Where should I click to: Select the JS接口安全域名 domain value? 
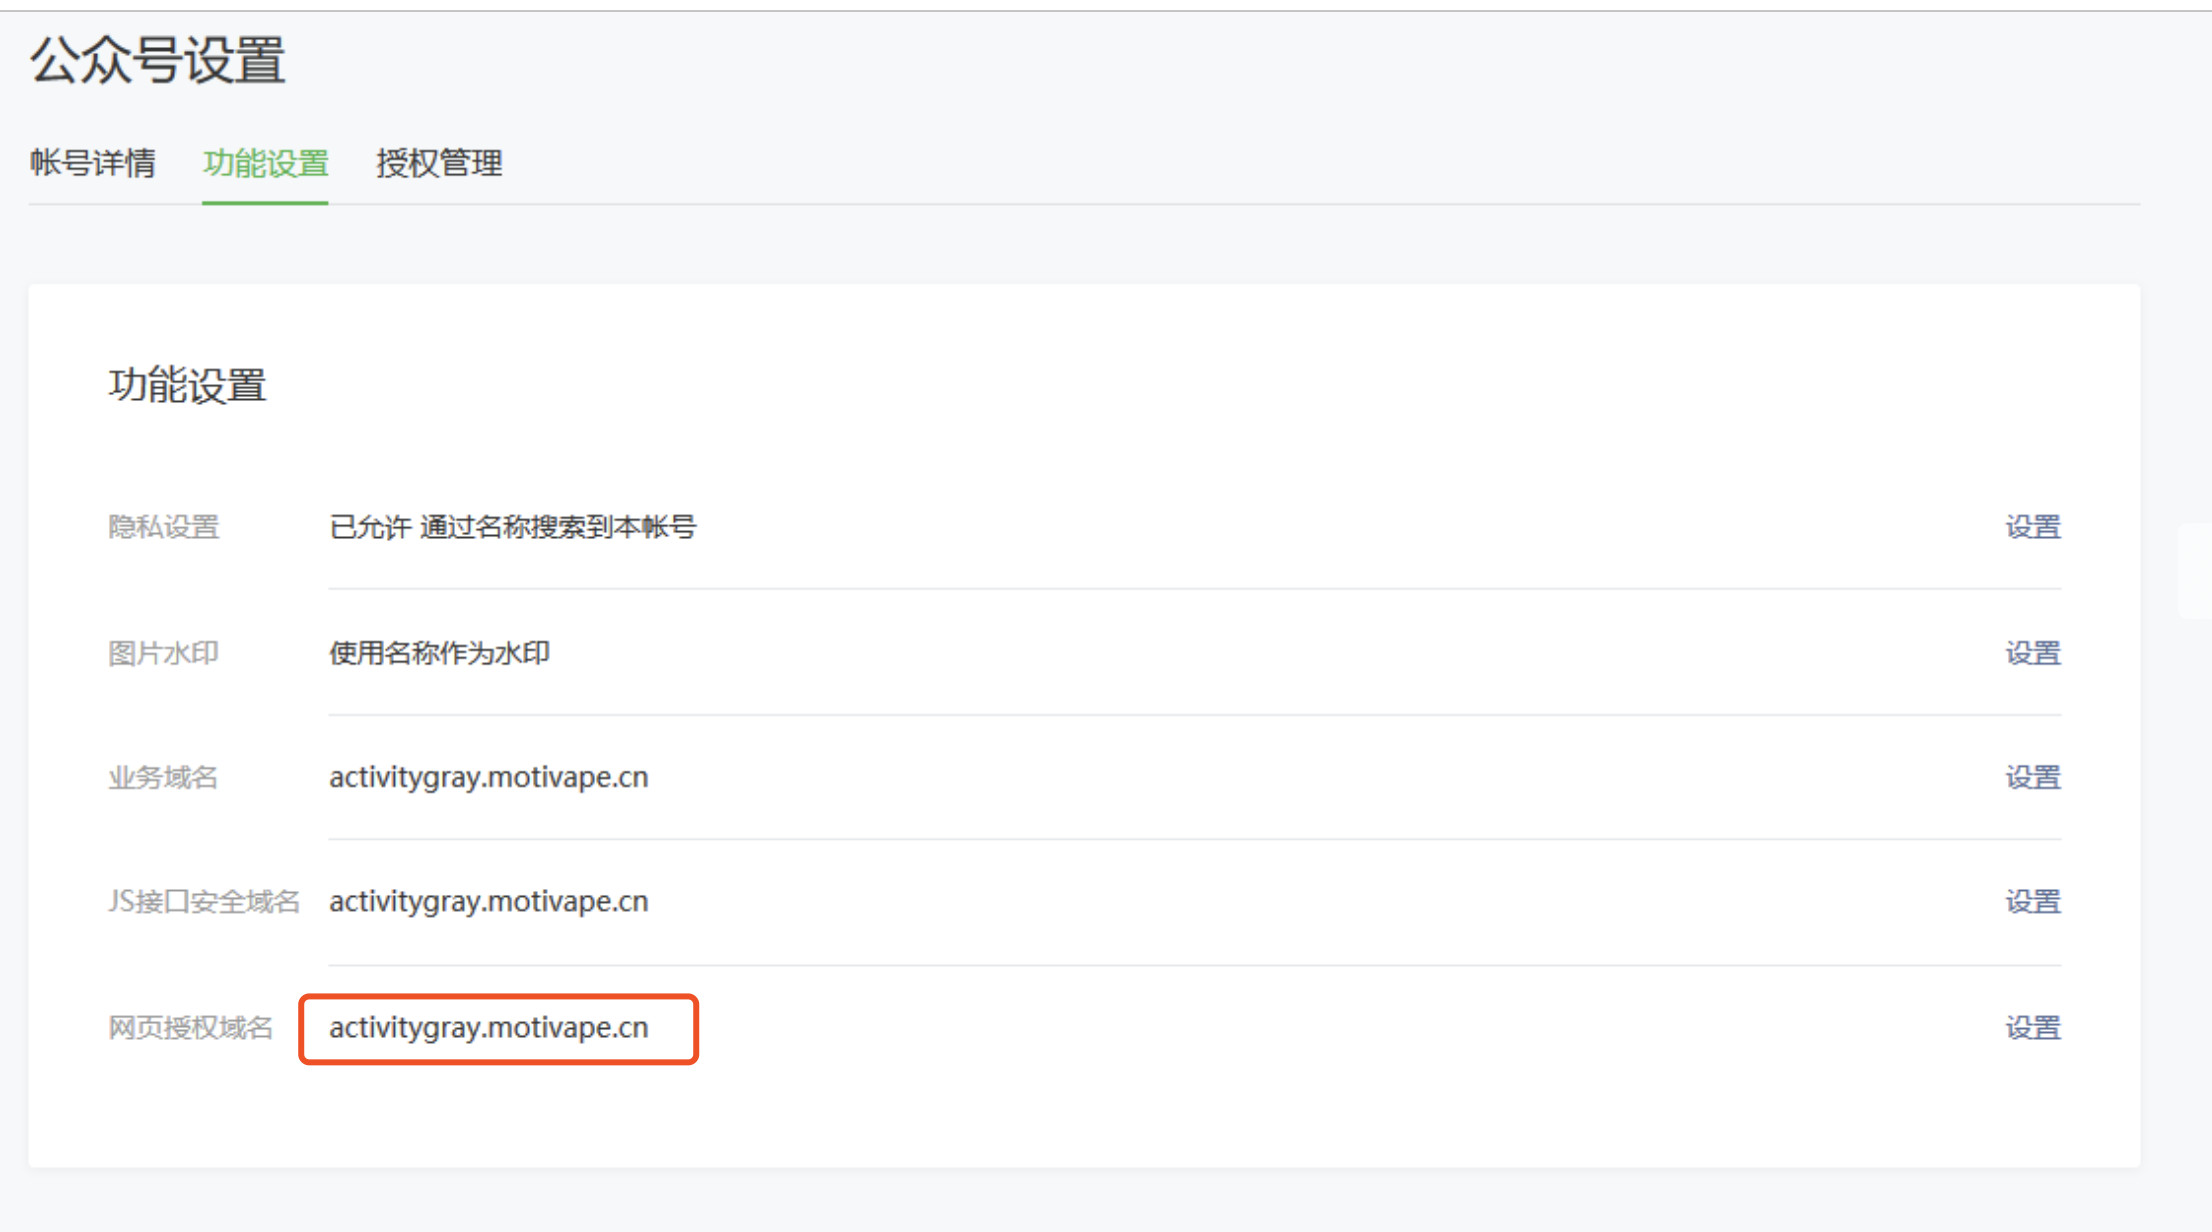click(x=489, y=901)
